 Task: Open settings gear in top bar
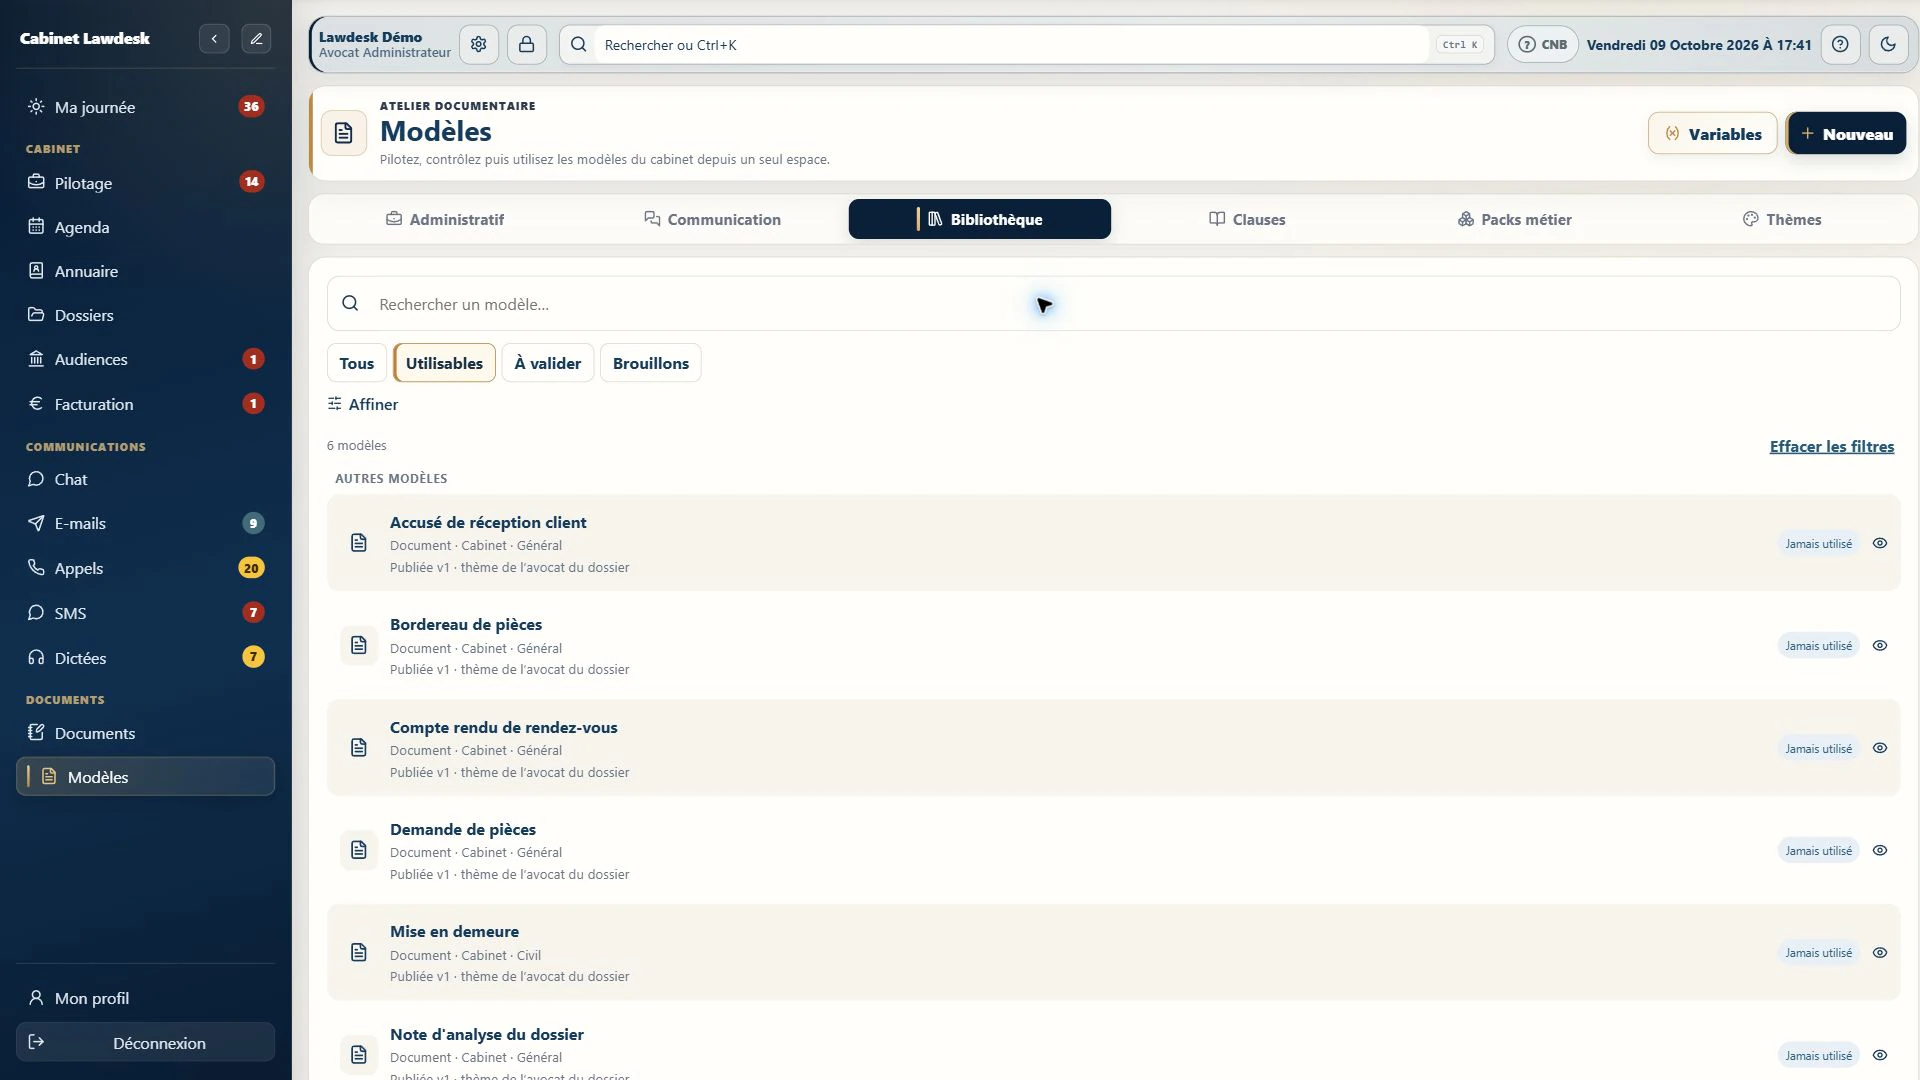479,45
